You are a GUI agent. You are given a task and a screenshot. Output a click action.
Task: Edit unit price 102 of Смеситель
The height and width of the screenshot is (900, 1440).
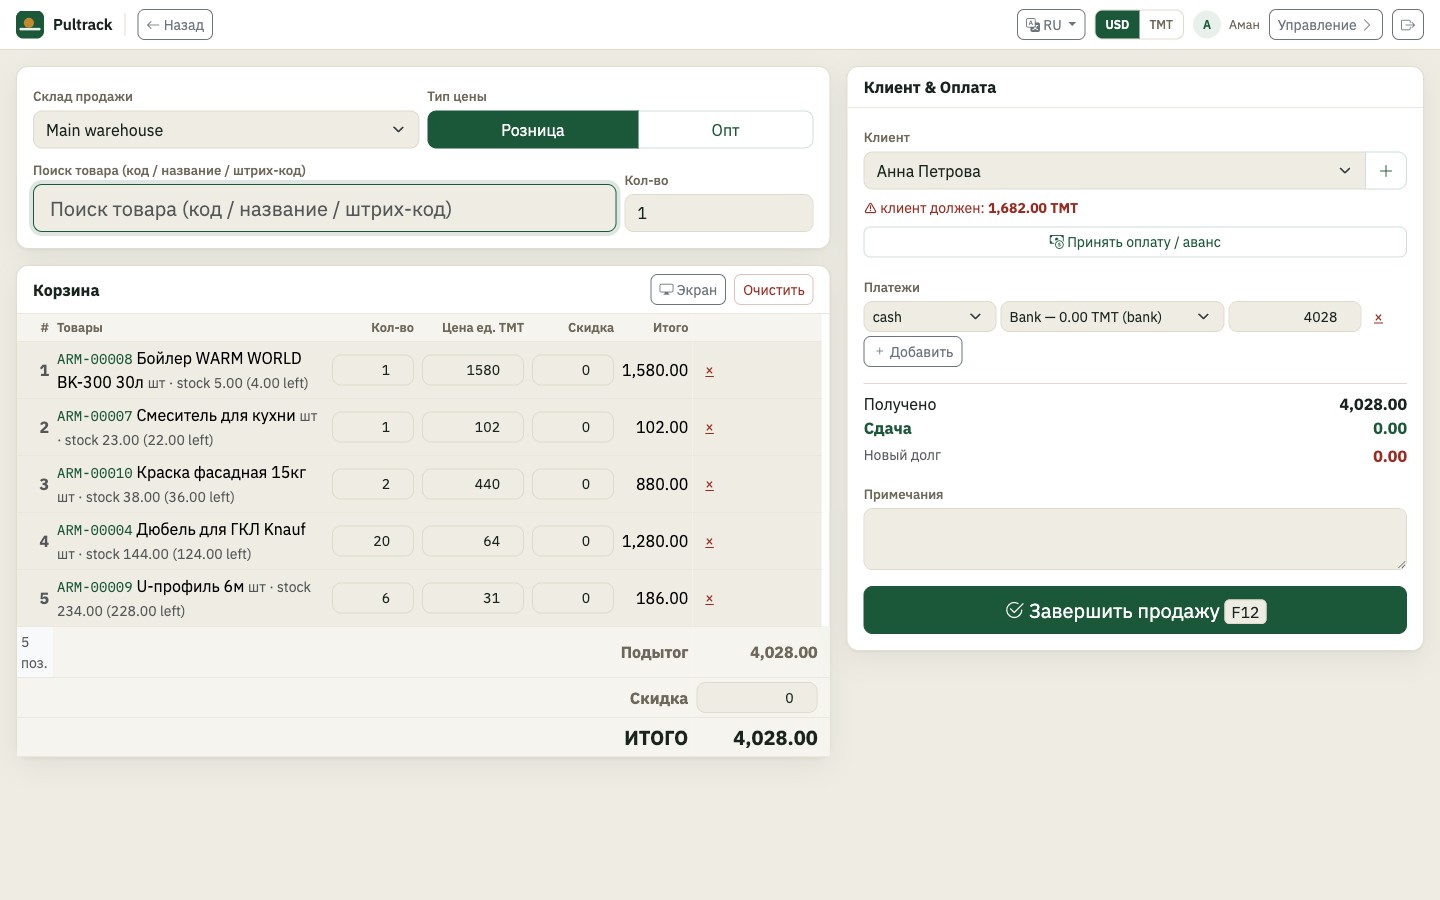(473, 427)
